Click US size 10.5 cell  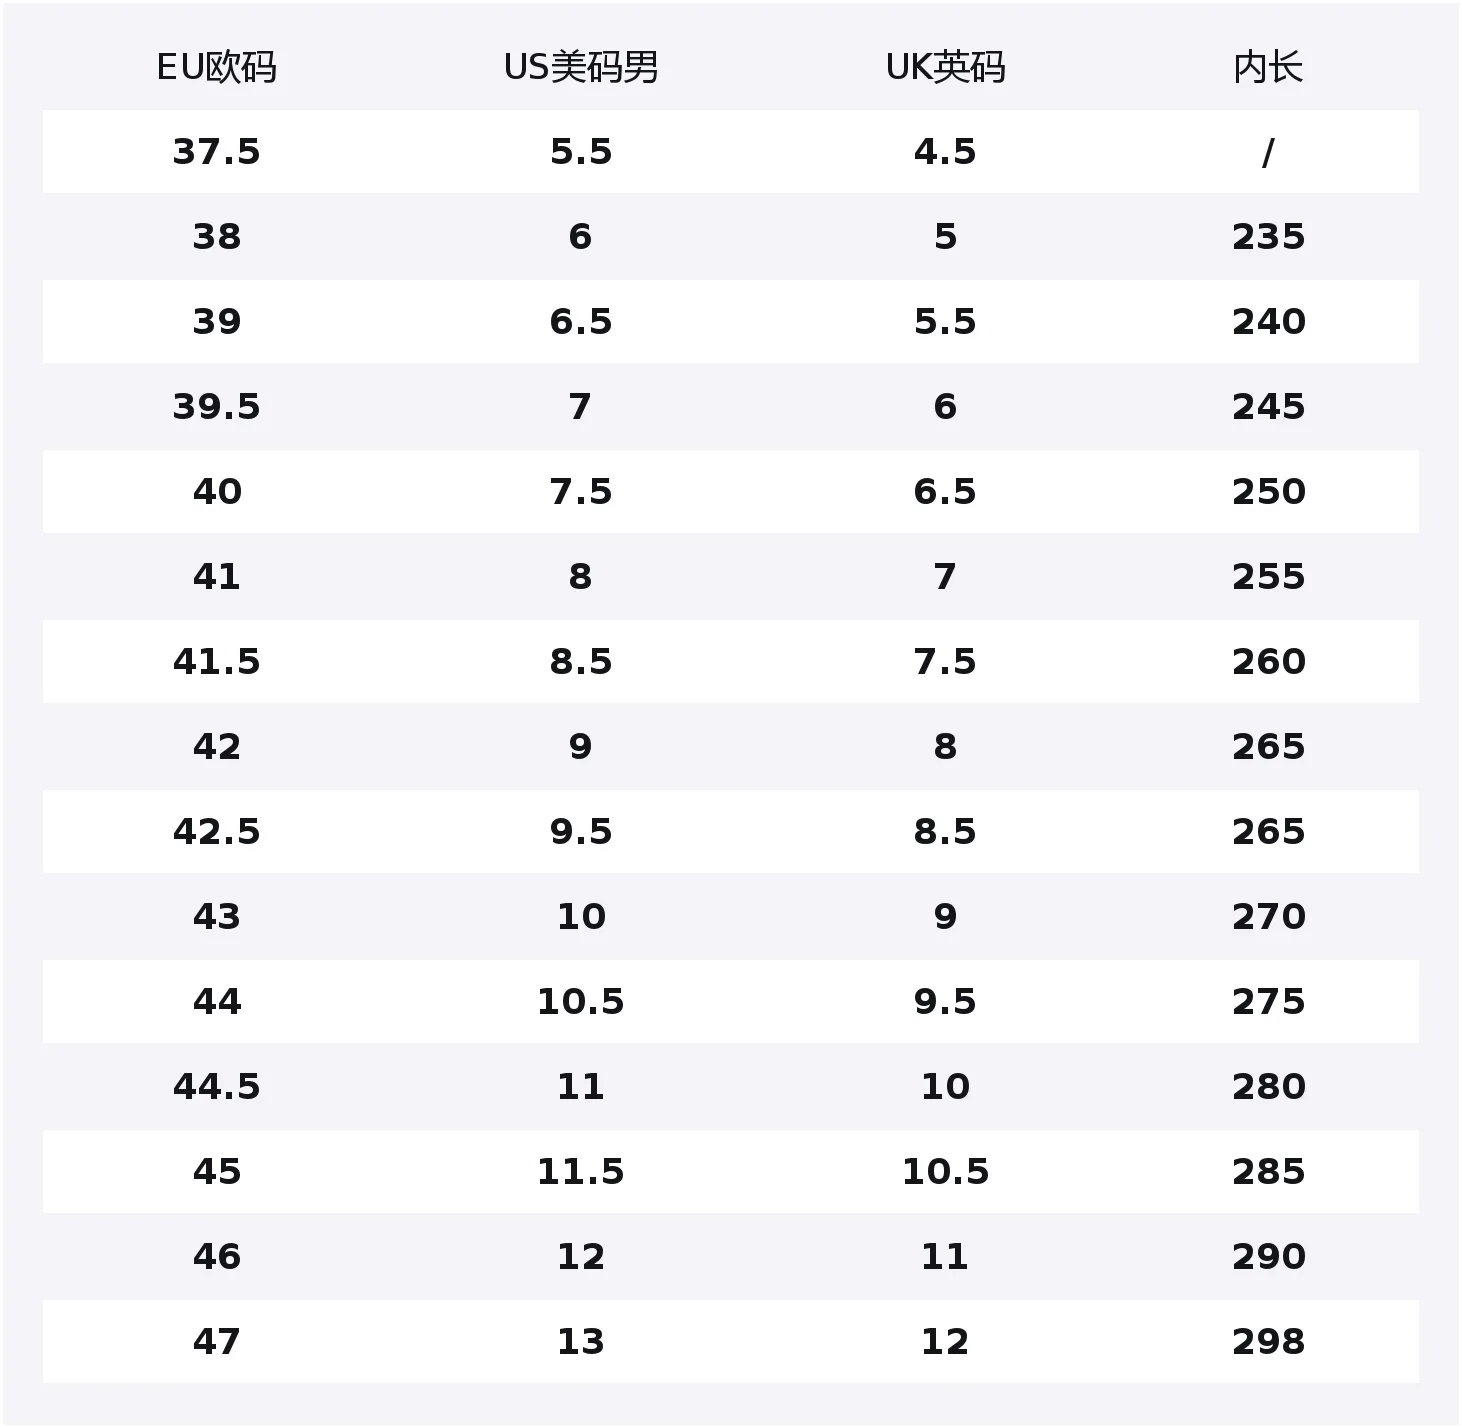click(581, 1002)
